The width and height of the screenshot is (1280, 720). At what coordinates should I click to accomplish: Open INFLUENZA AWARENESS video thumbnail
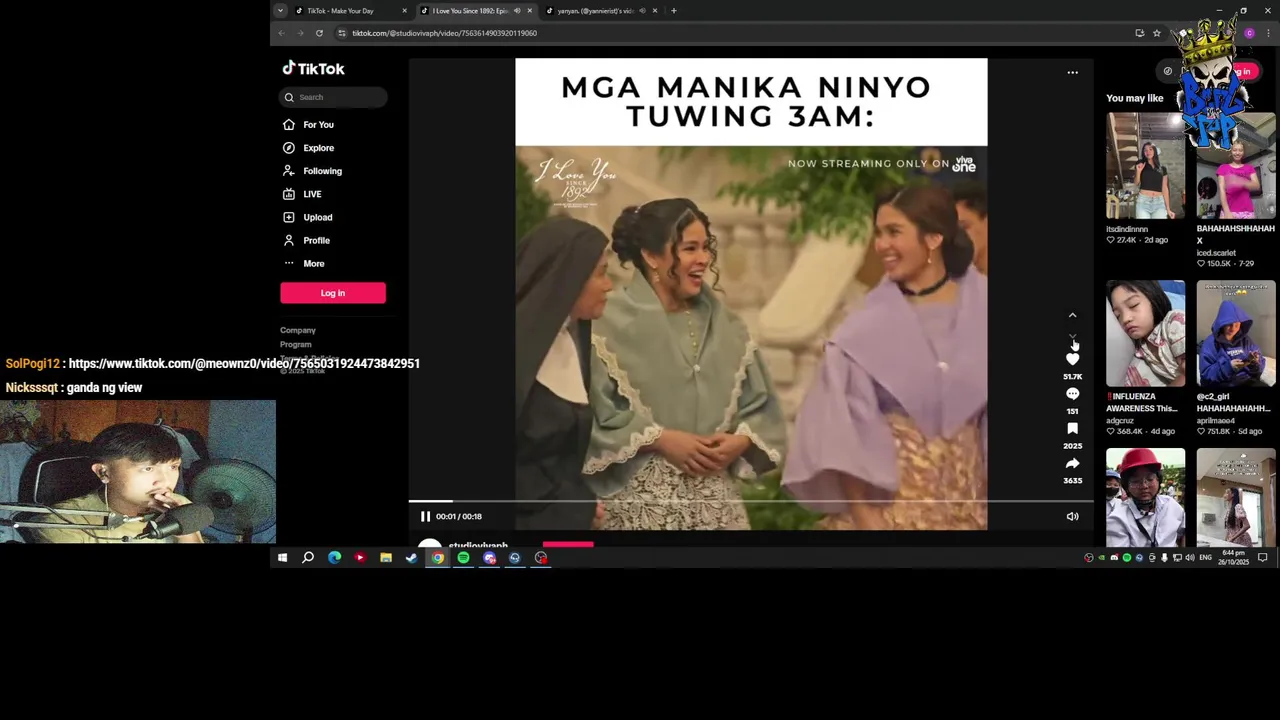(x=1145, y=333)
